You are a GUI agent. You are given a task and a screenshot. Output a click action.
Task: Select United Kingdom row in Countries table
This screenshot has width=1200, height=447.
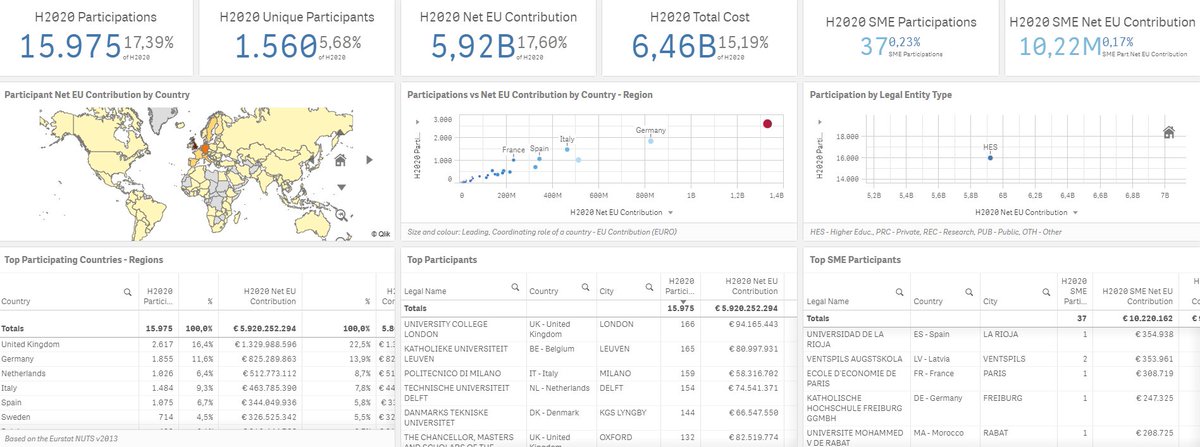click(198, 345)
